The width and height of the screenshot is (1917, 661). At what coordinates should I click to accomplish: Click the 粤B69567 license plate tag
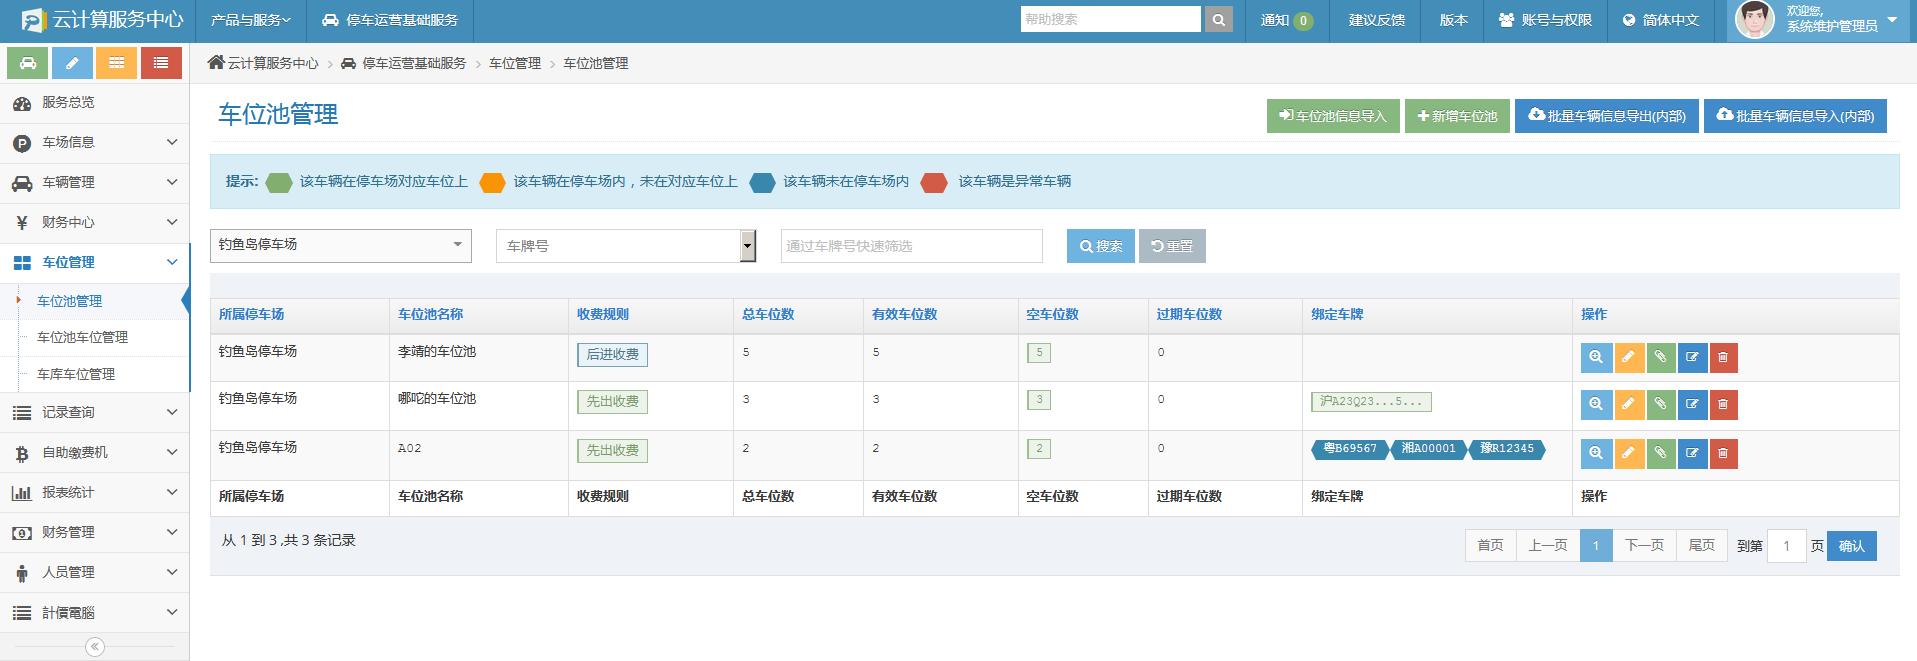click(x=1349, y=449)
